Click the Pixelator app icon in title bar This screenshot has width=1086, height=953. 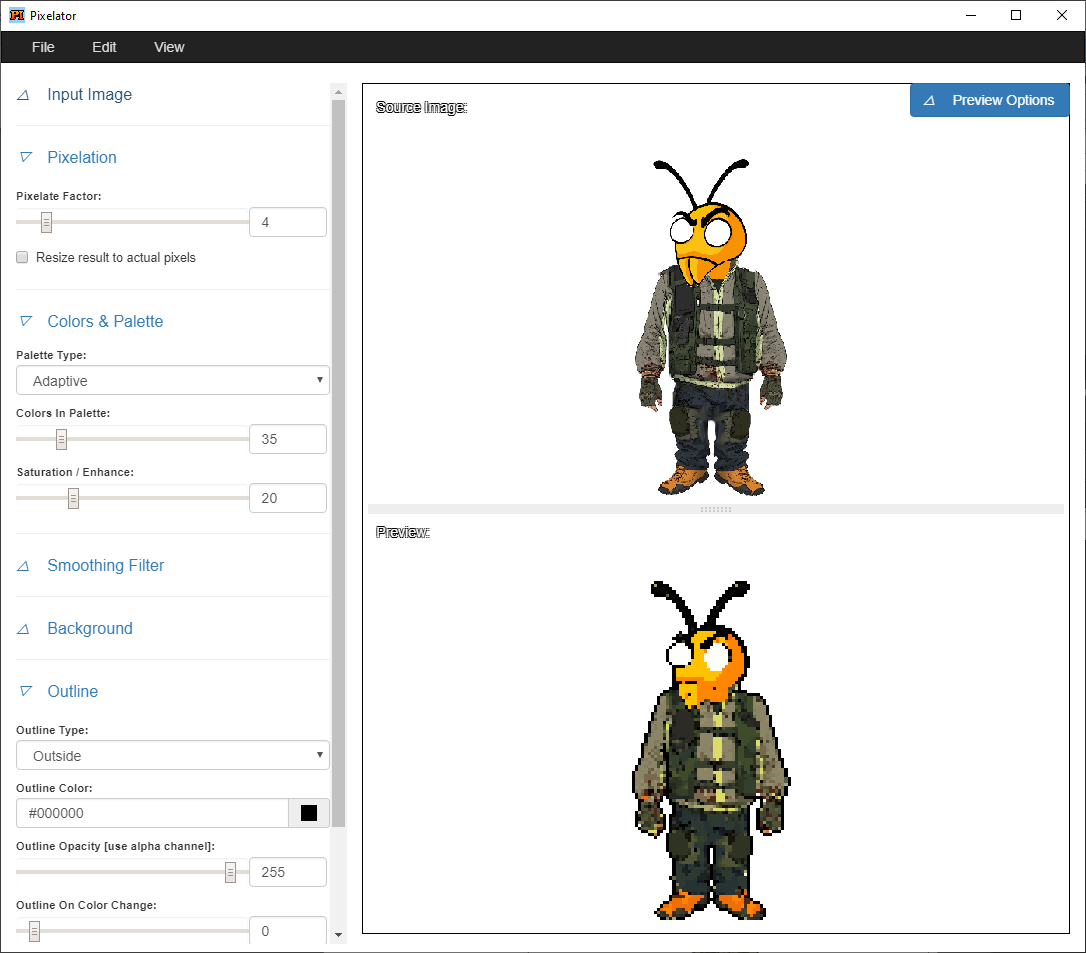click(x=17, y=15)
